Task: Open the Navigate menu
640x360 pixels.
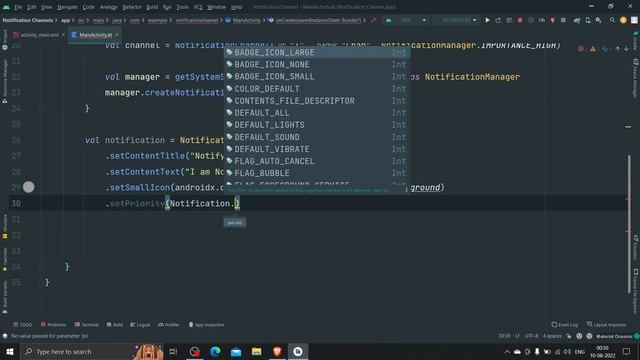Action: point(67,7)
